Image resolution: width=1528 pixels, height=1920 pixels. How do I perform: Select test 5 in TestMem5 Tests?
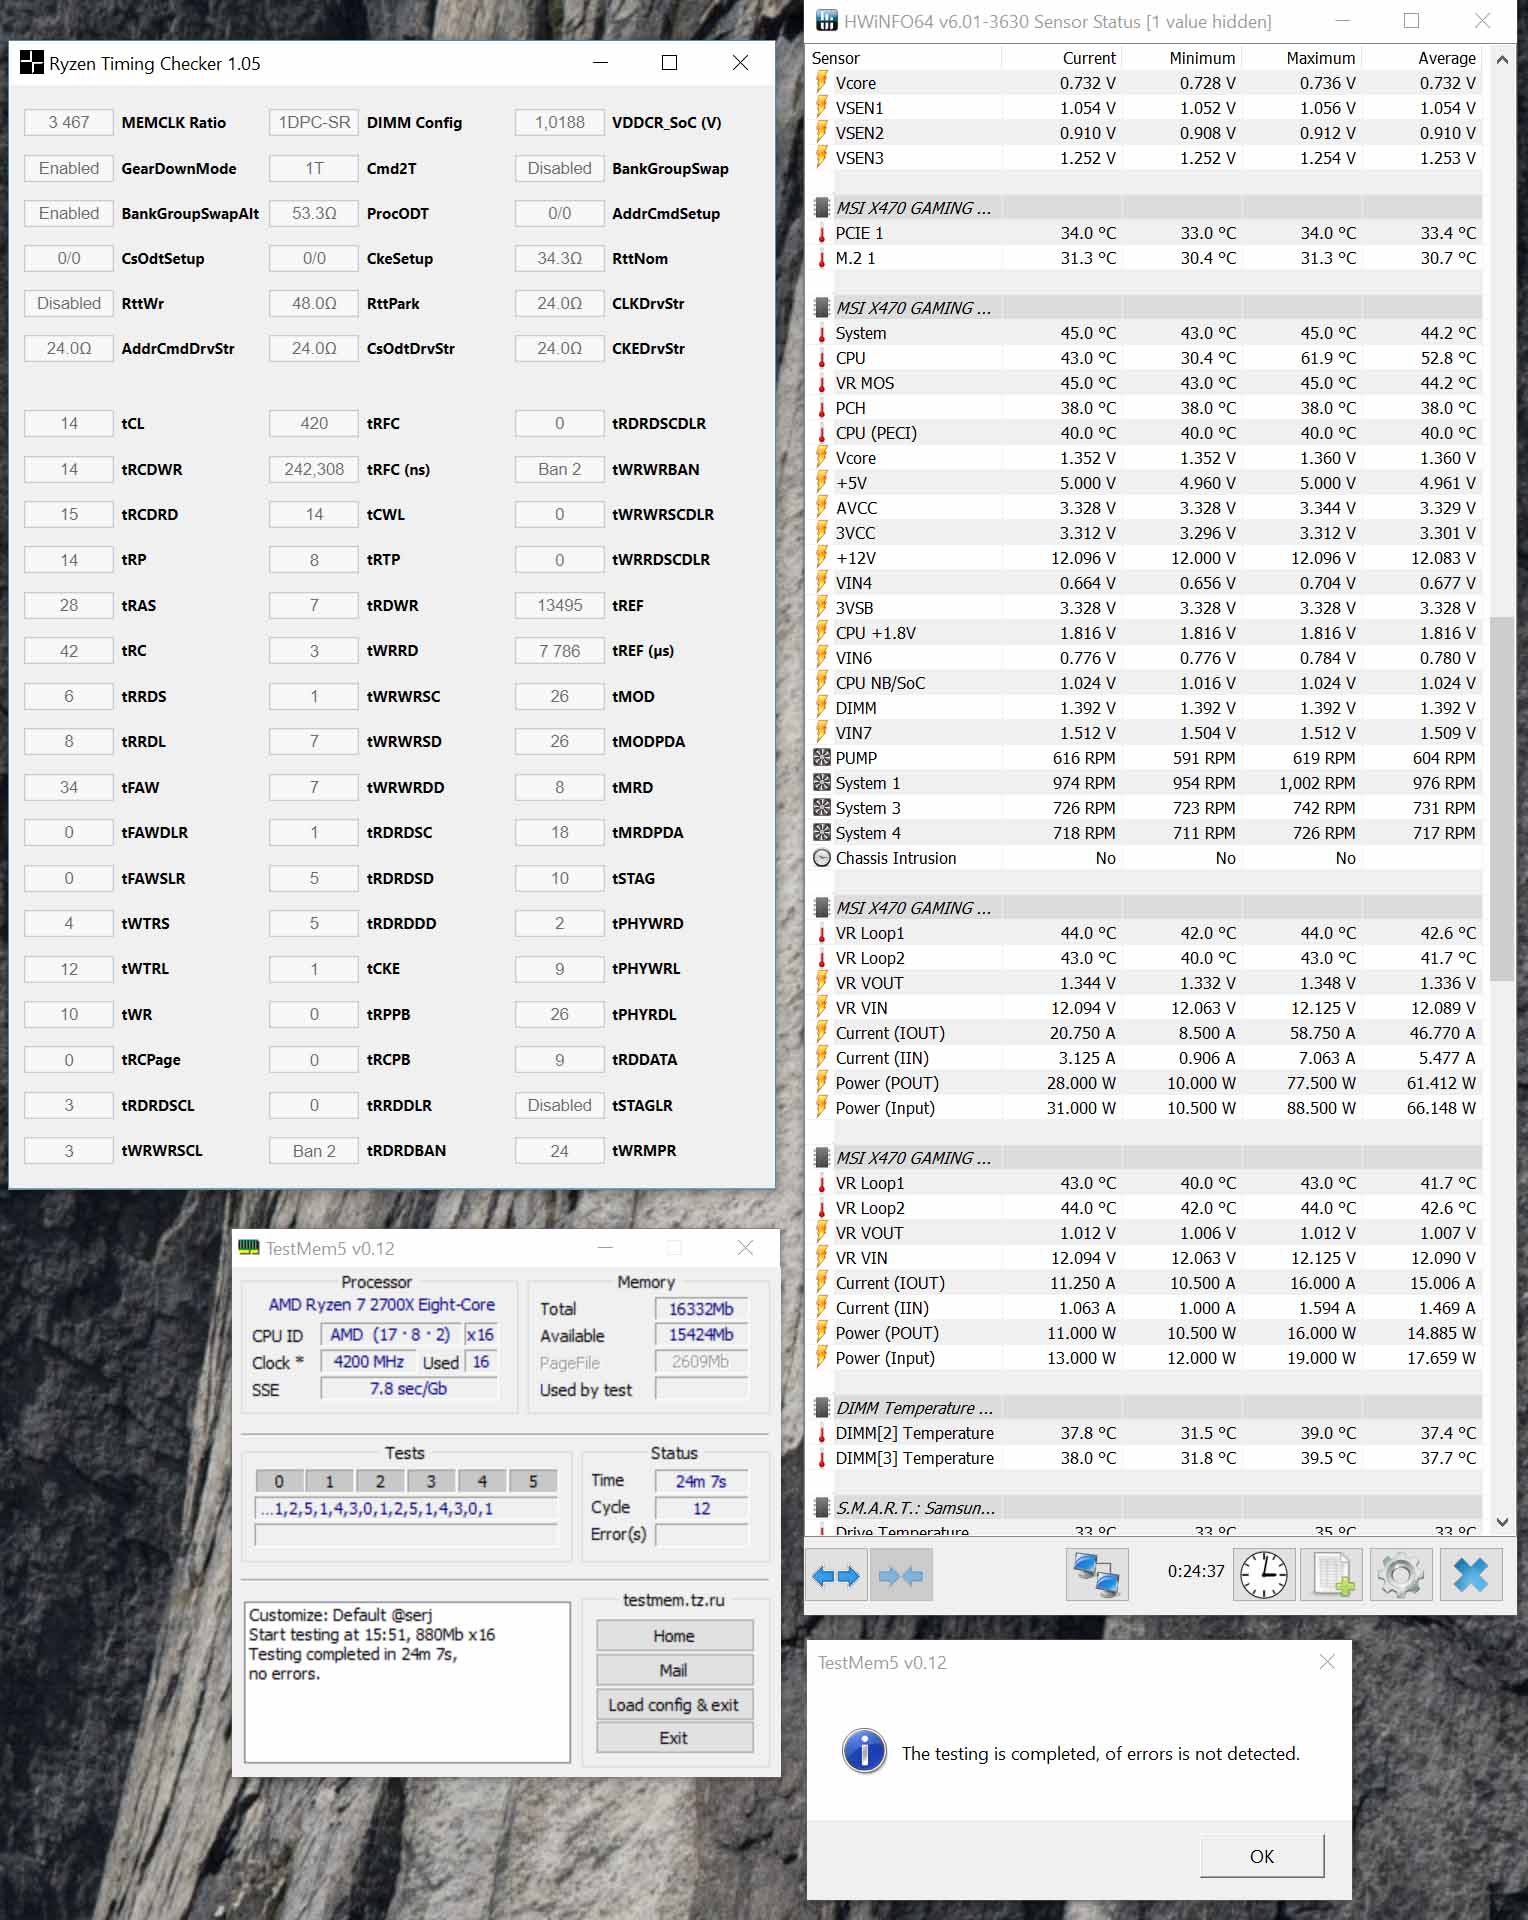pos(533,1481)
